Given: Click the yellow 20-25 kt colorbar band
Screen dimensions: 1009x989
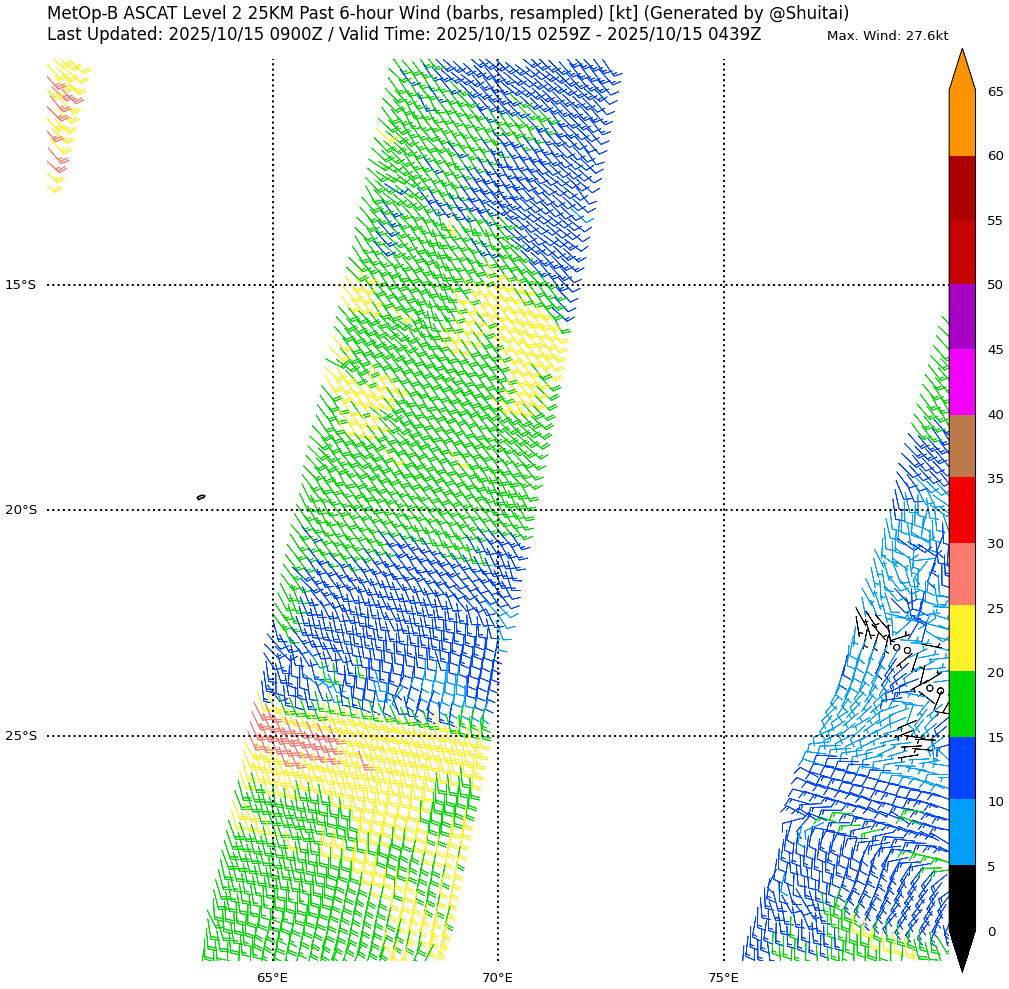Looking at the screenshot, I should tap(961, 639).
